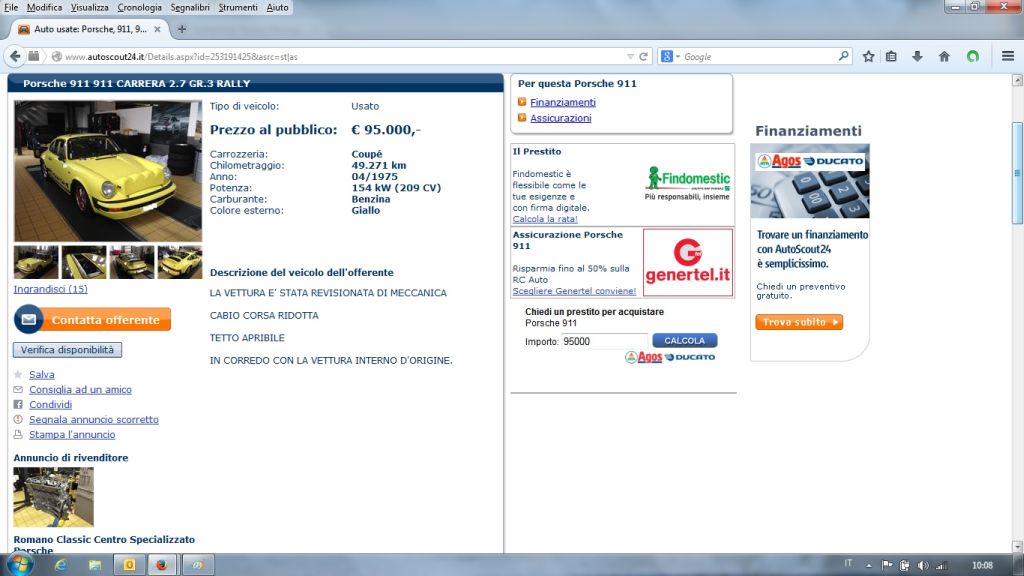The image size is (1024, 576).
Task: Click the Firefox taskbar button
Action: [161, 565]
